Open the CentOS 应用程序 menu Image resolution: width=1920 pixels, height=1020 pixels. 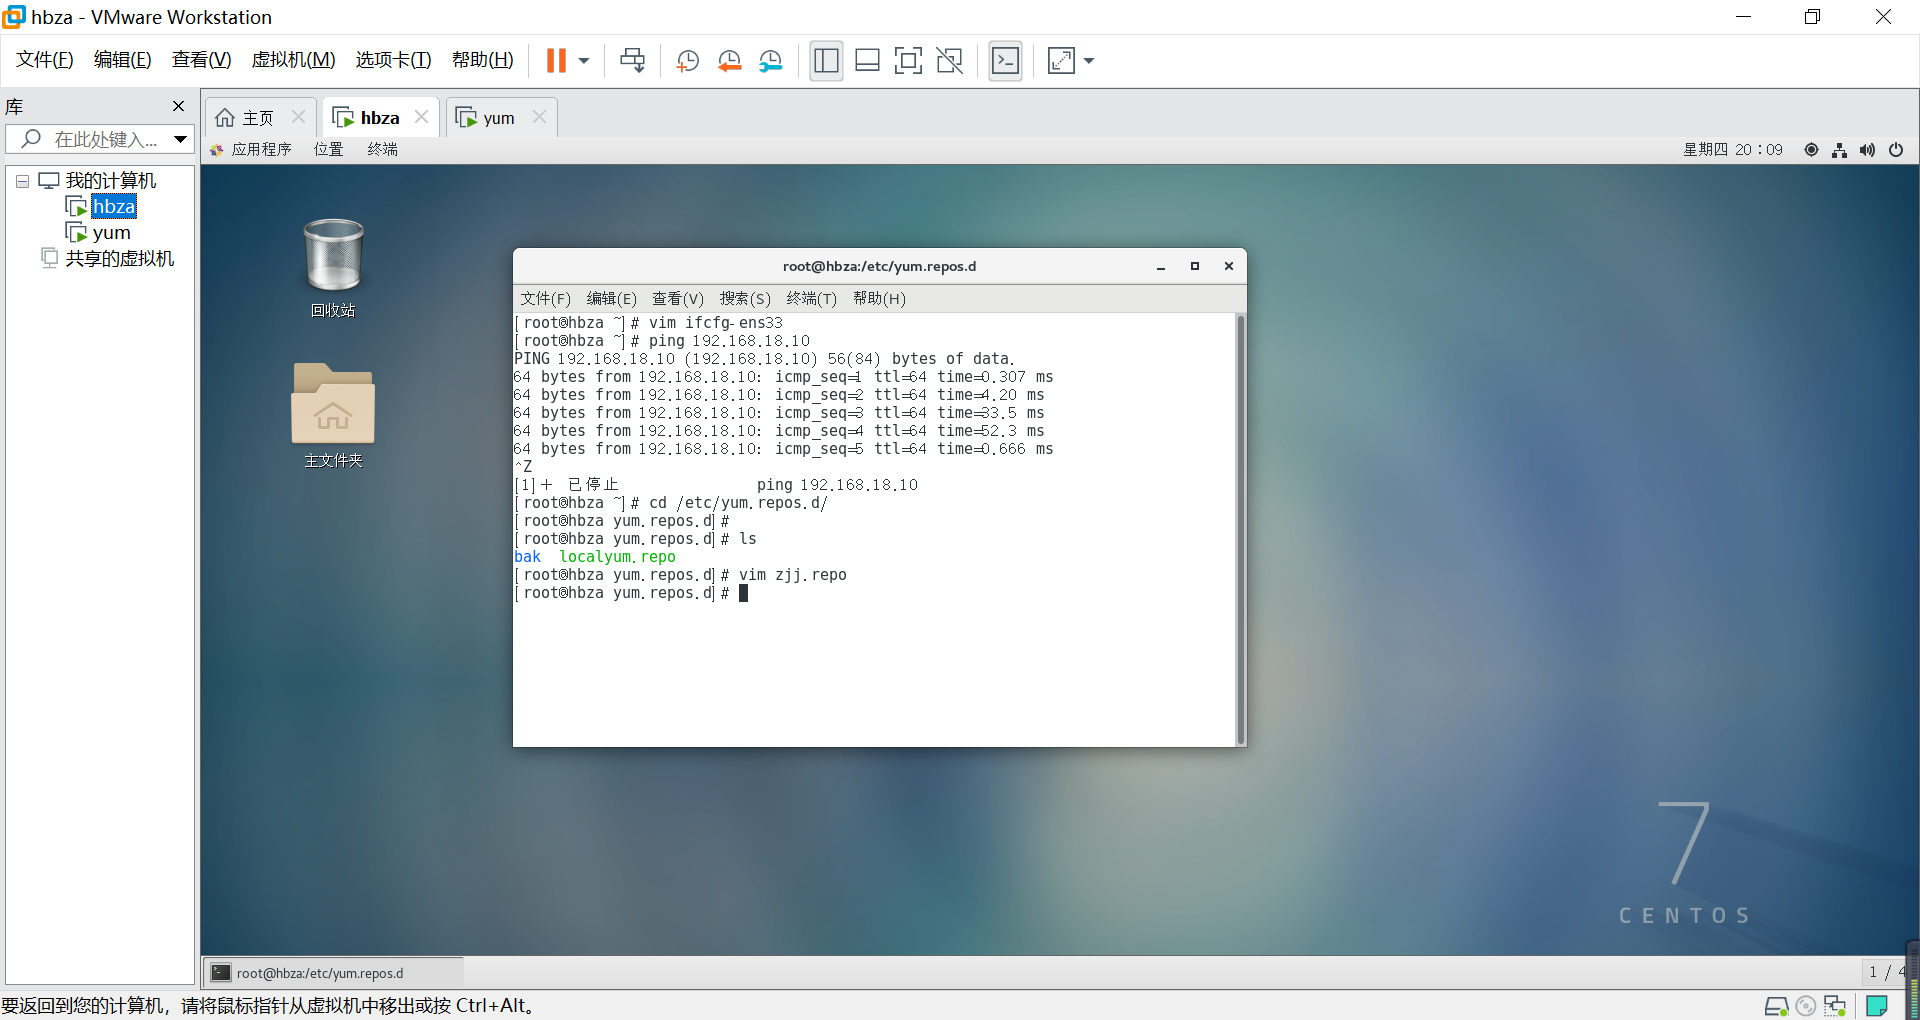(260, 149)
